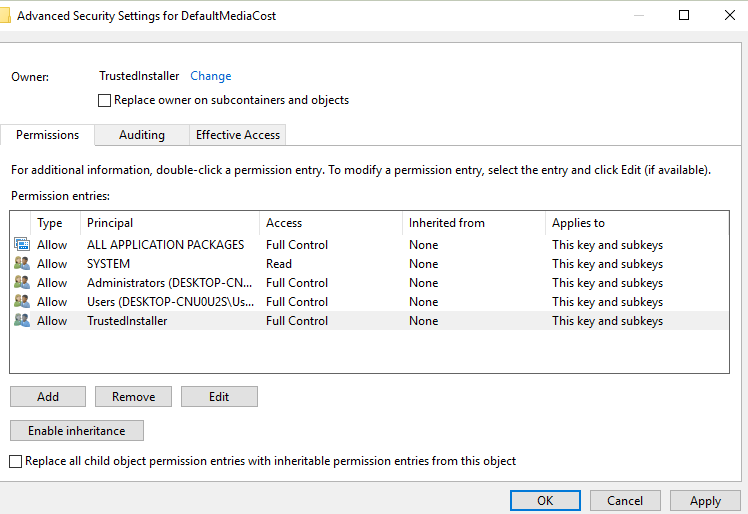Confirm settings with the OK button
The width and height of the screenshot is (748, 514).
(544, 501)
